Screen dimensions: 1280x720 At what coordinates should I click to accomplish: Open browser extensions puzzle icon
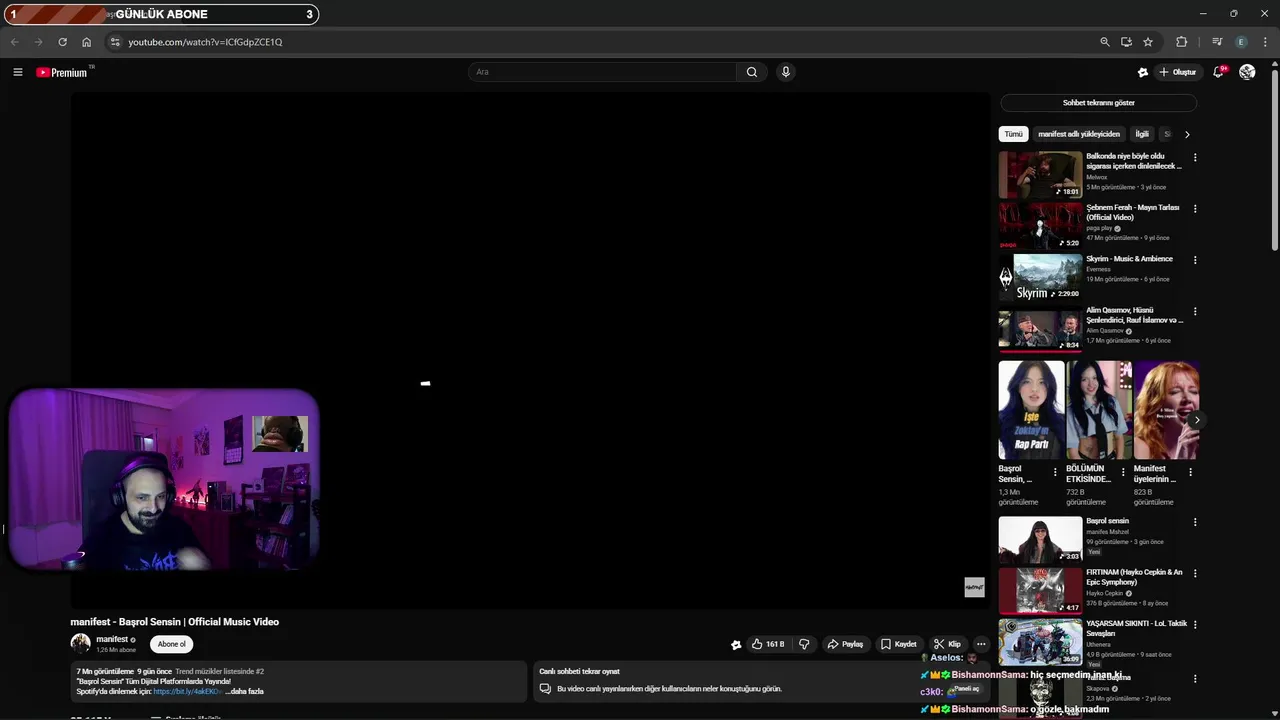coord(1182,42)
